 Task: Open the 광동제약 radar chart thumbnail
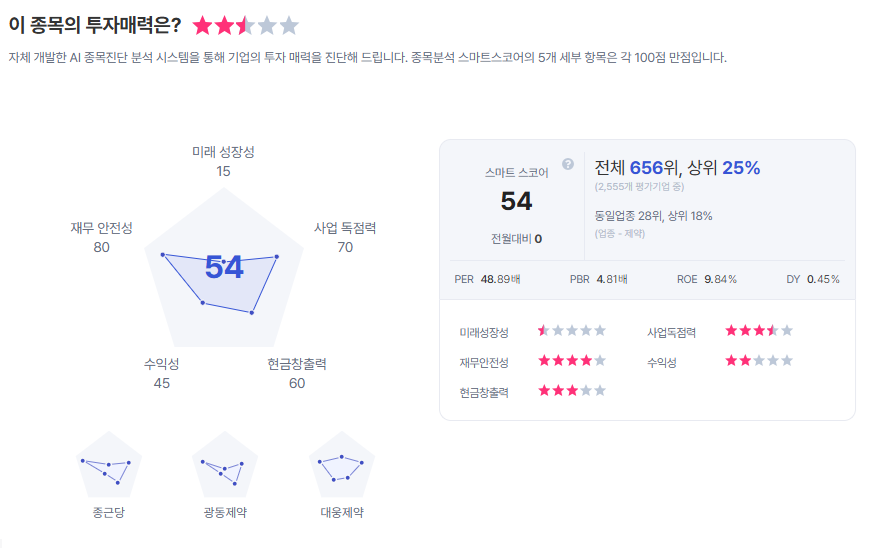point(223,465)
